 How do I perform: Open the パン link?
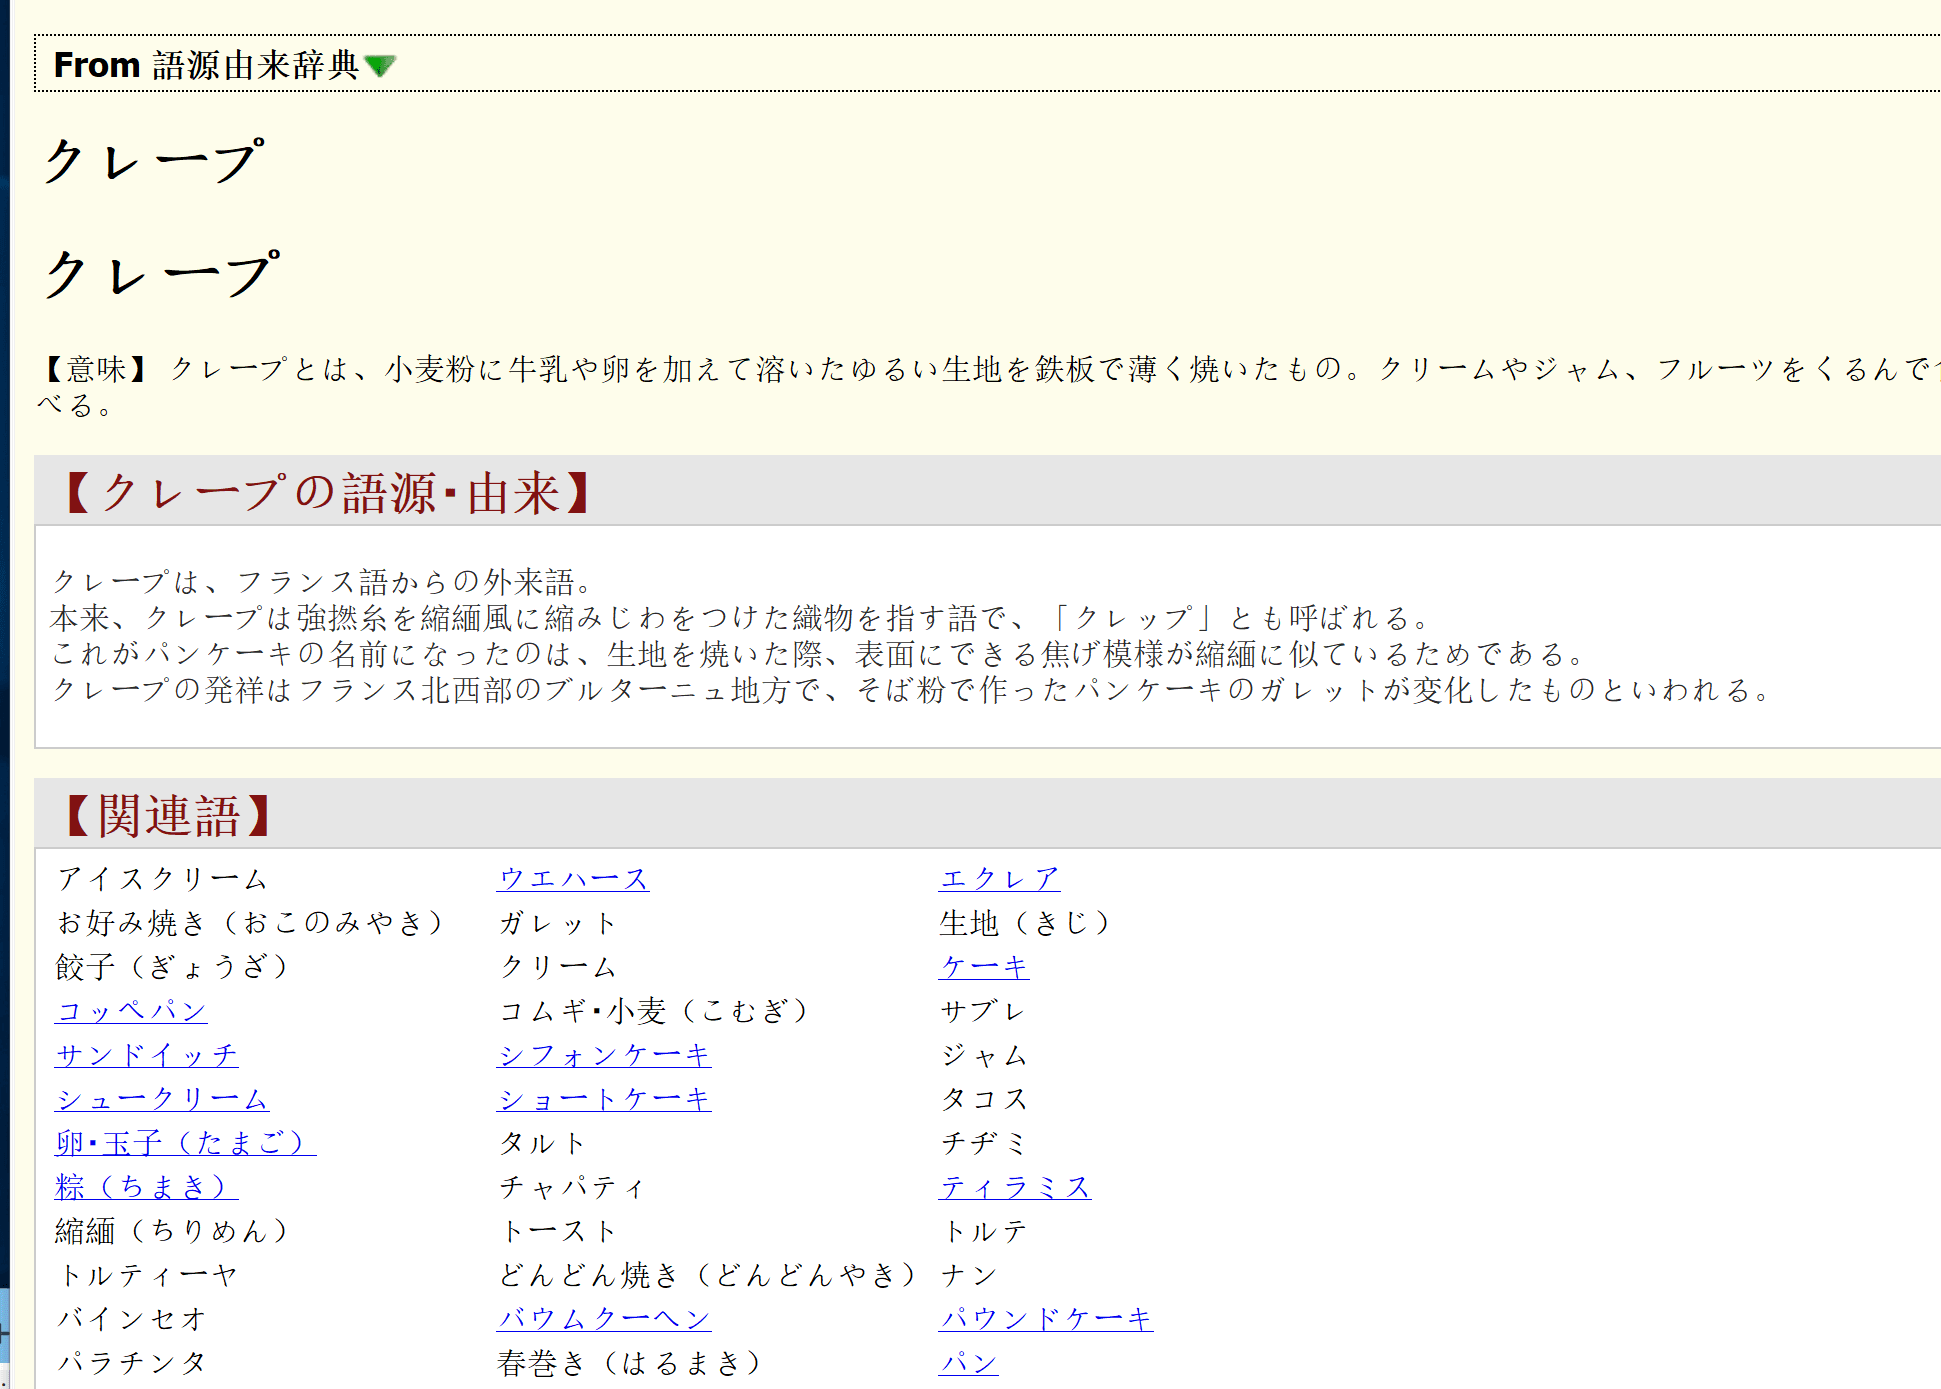click(x=968, y=1363)
